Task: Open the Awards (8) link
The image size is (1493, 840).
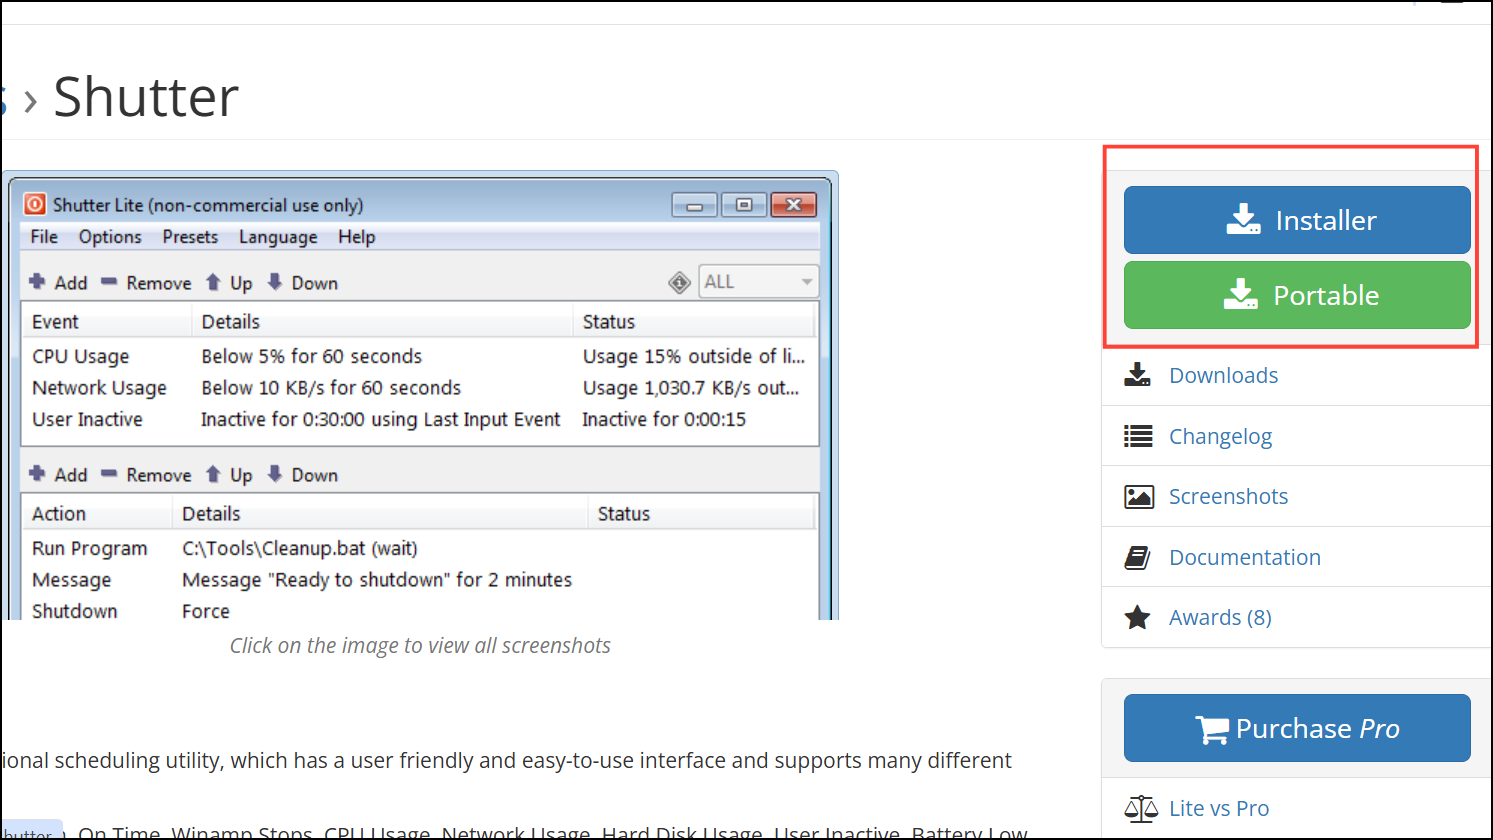Action: pos(1220,617)
